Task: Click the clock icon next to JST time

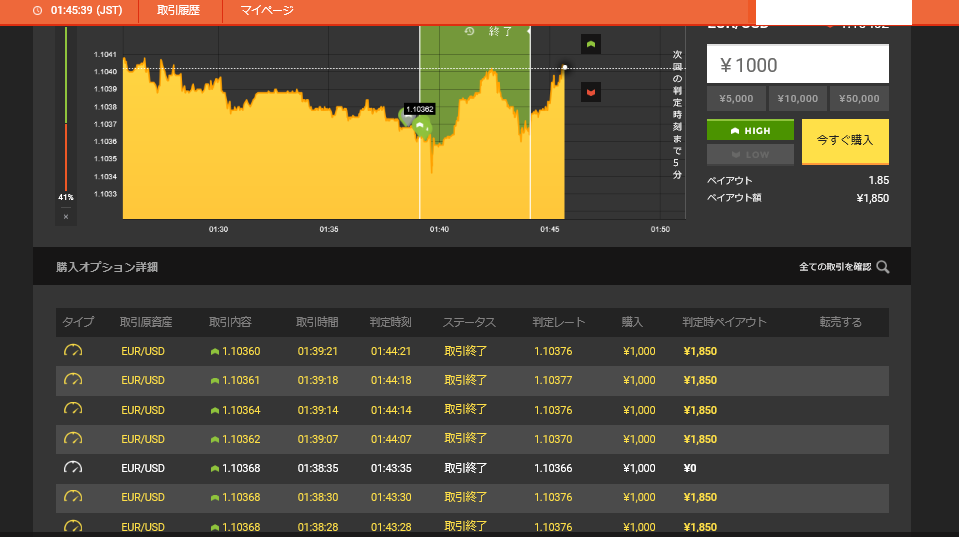Action: pyautogui.click(x=37, y=10)
